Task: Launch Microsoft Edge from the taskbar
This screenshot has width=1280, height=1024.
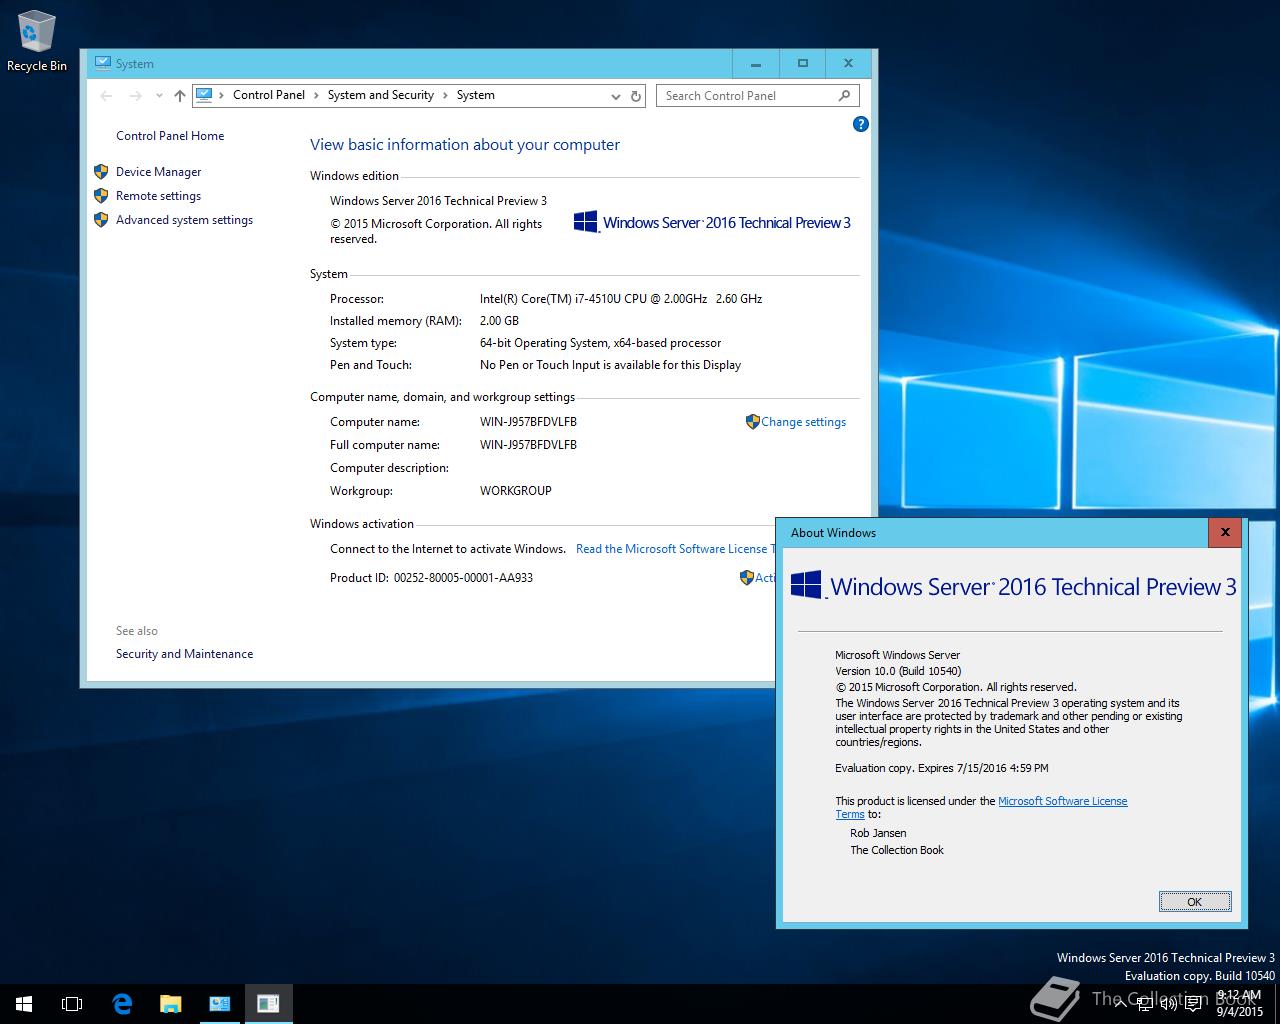Action: 122,1004
